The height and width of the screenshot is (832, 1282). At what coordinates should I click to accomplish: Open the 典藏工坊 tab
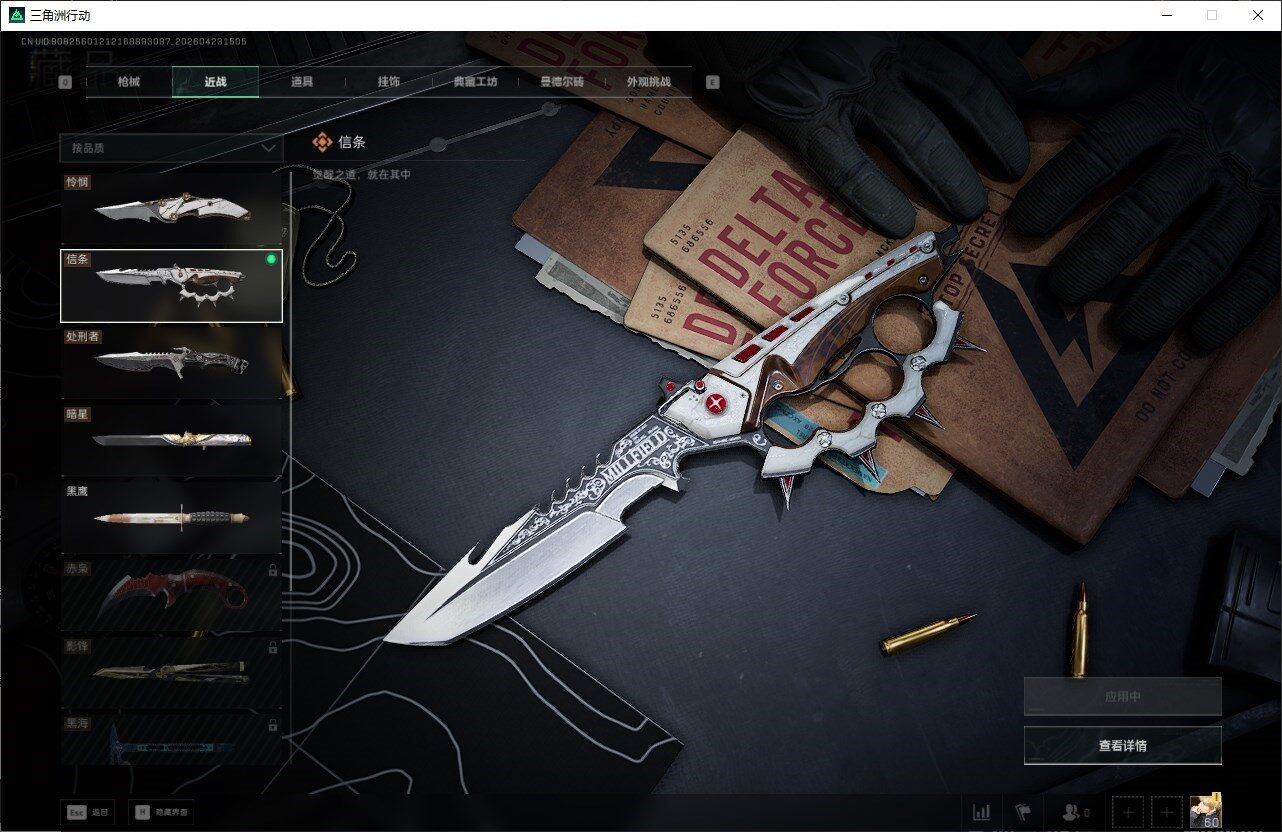[x=475, y=82]
